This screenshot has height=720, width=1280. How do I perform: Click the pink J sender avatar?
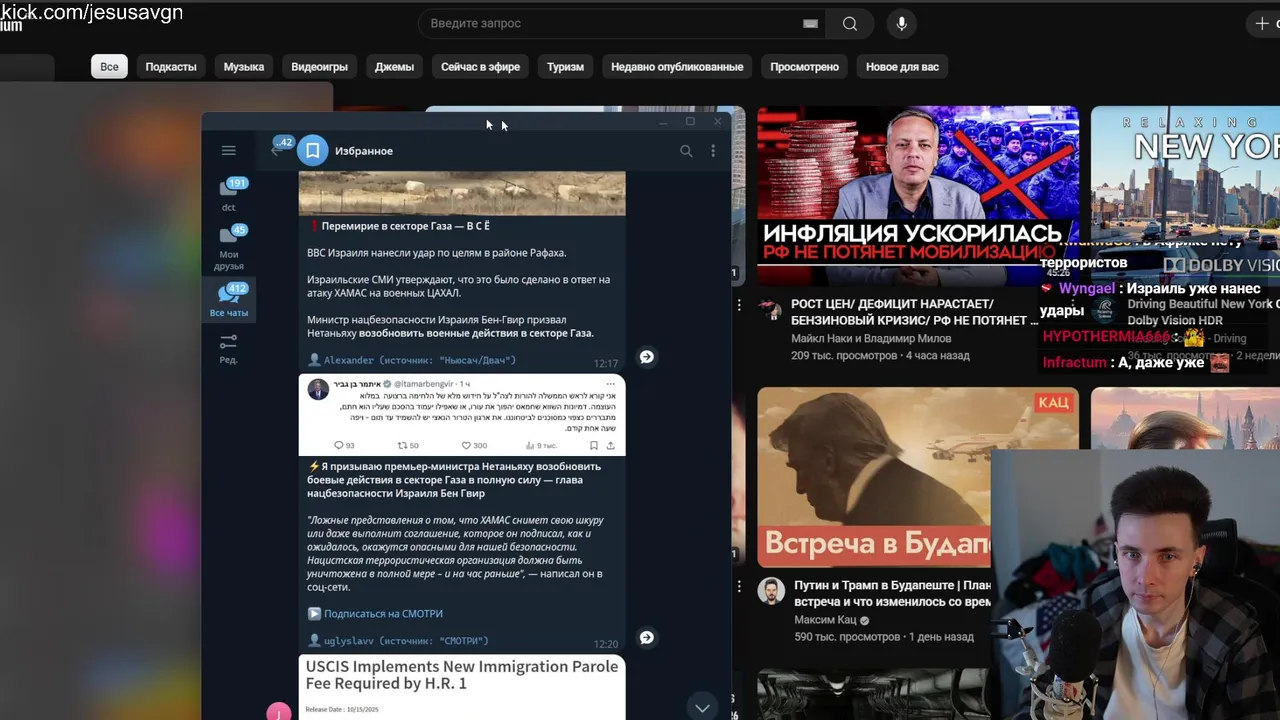(279, 711)
